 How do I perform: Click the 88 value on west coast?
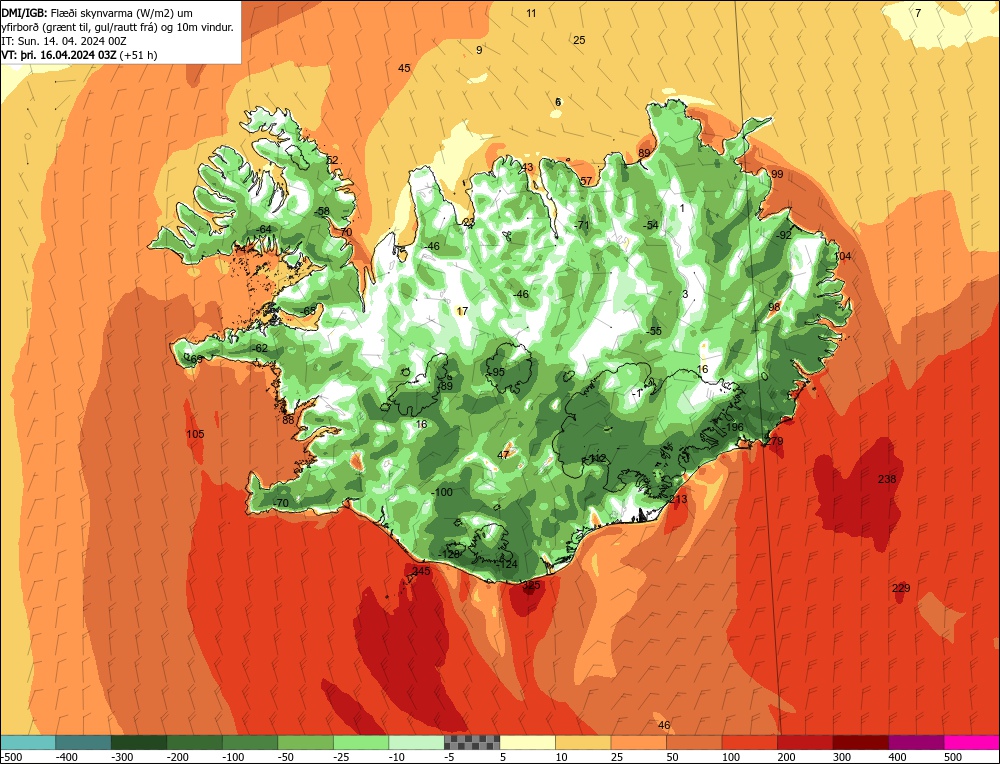[x=288, y=420]
